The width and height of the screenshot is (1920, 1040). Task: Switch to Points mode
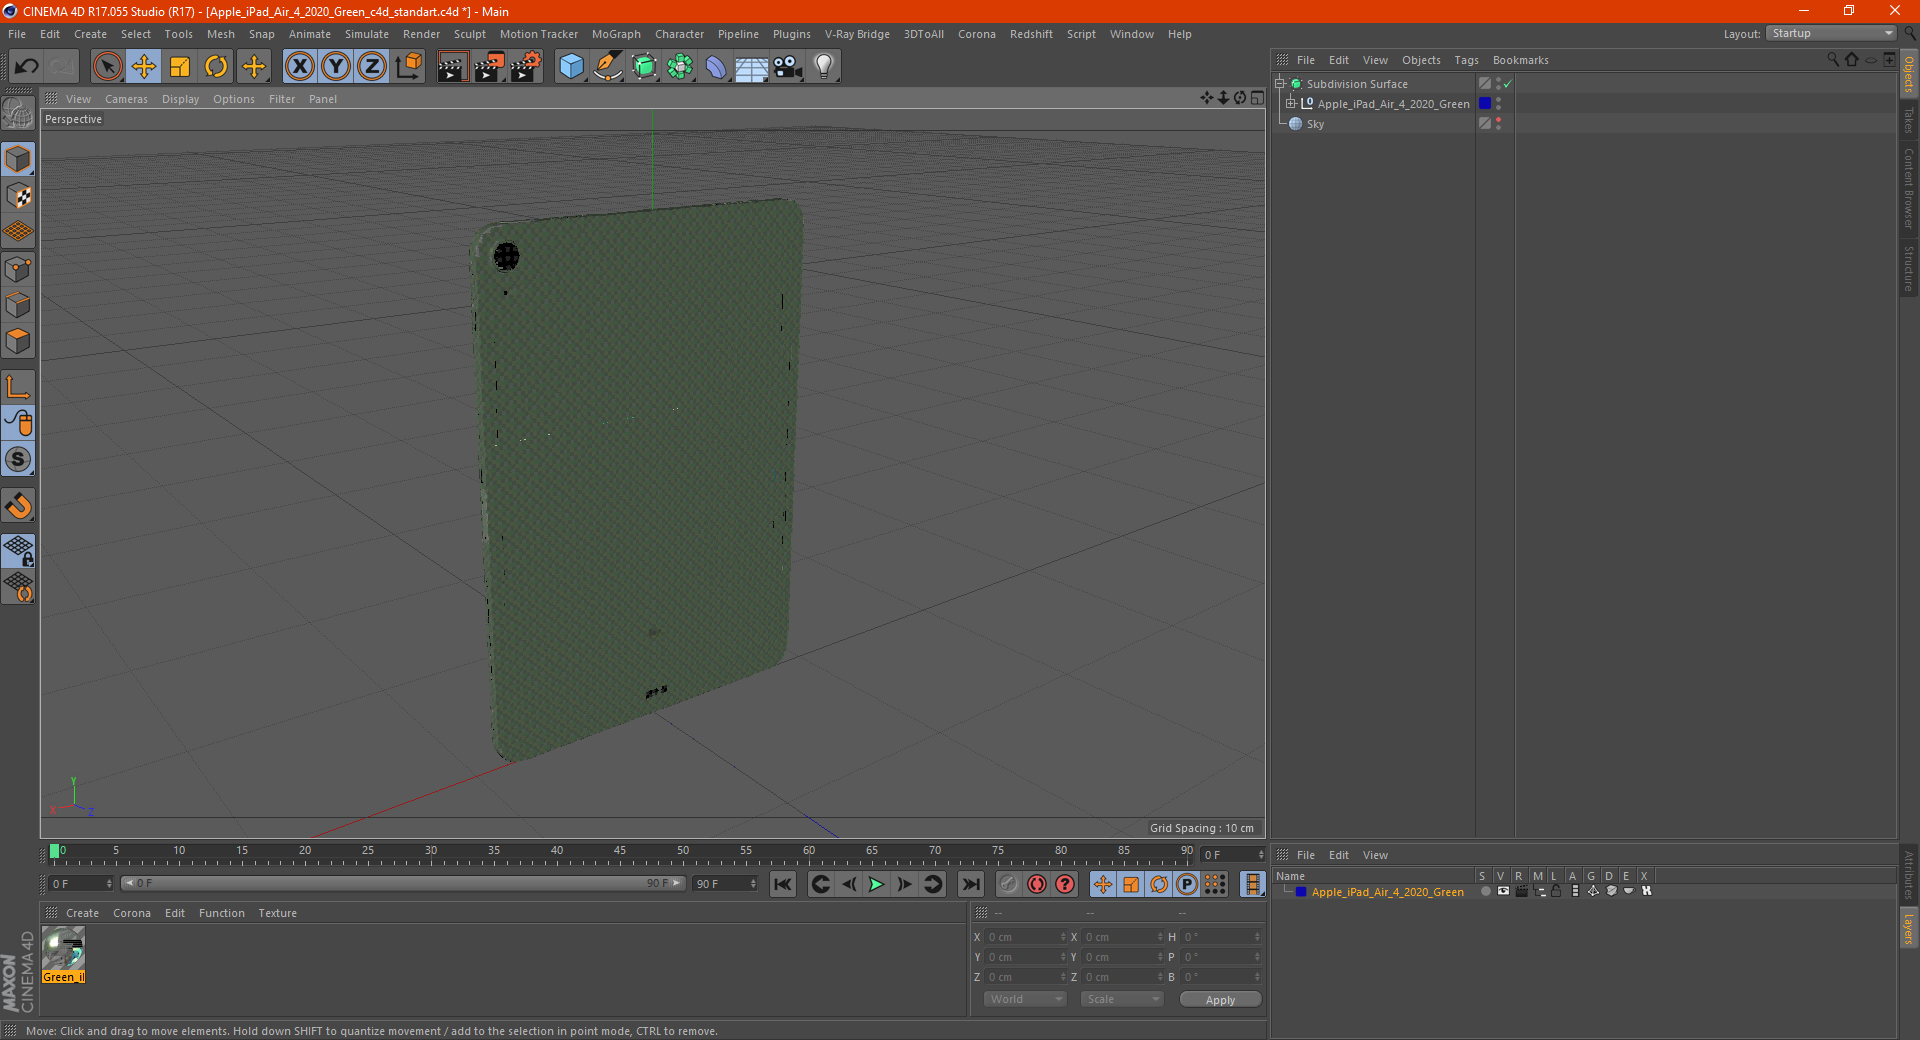coord(18,269)
